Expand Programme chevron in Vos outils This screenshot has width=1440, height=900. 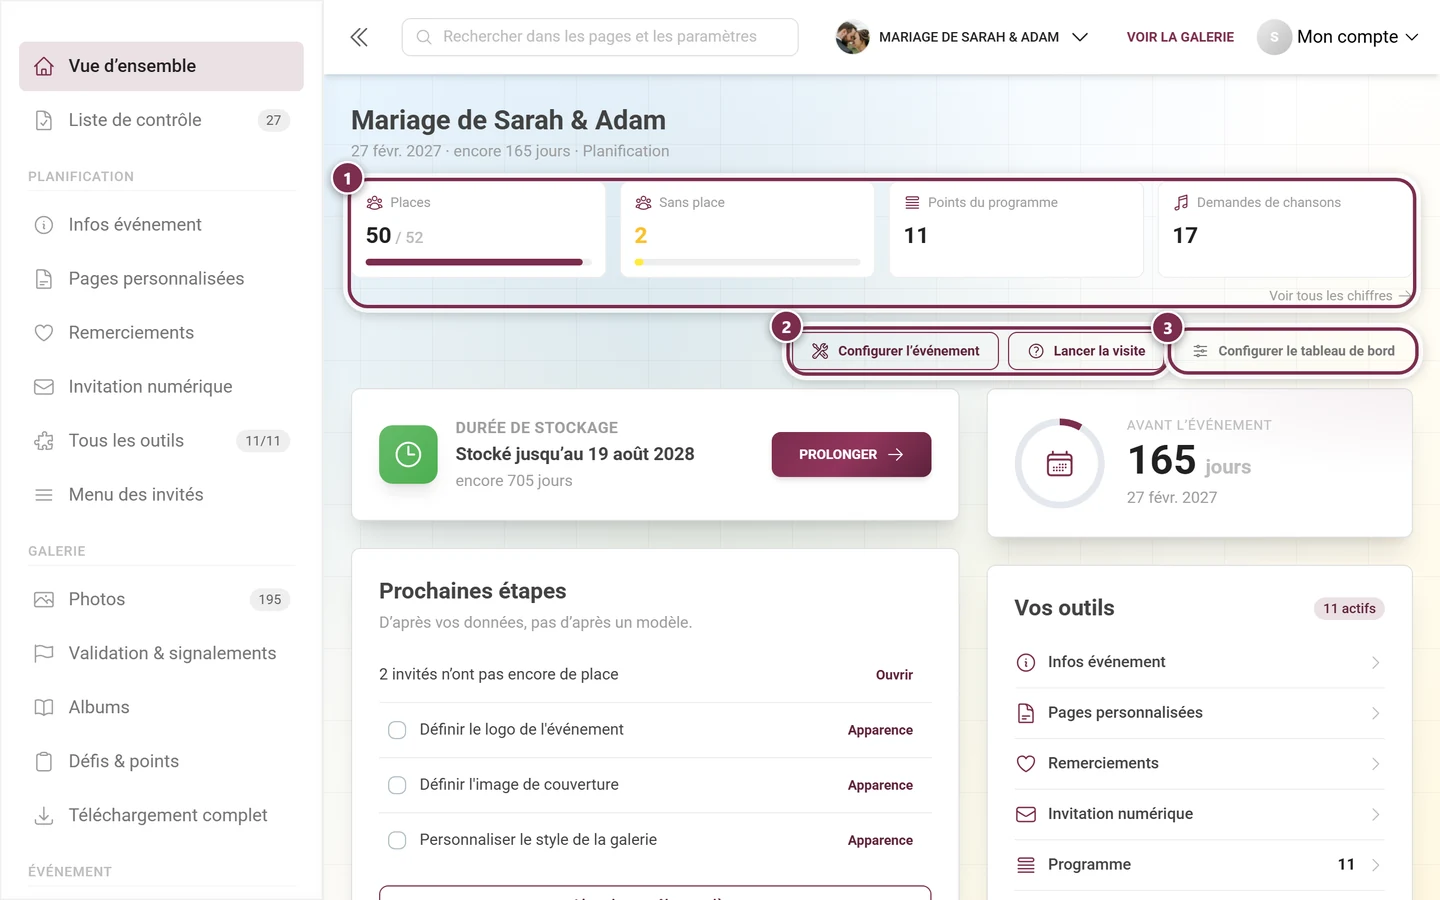1375,865
